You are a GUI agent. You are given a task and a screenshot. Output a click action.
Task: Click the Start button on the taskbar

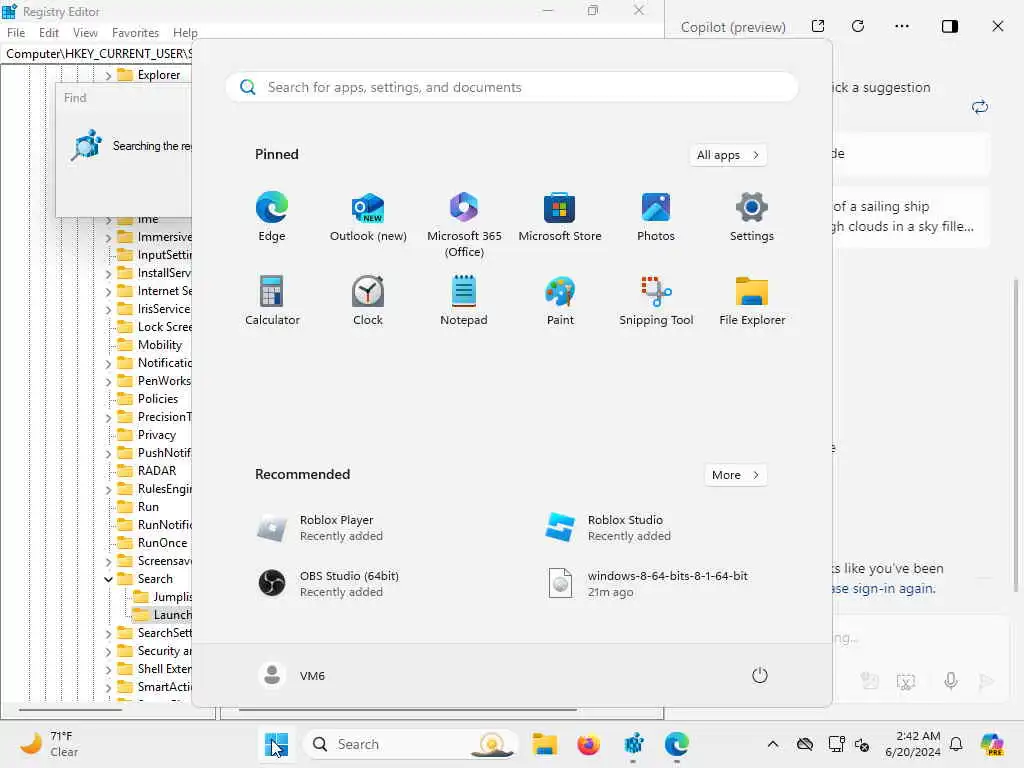click(276, 744)
